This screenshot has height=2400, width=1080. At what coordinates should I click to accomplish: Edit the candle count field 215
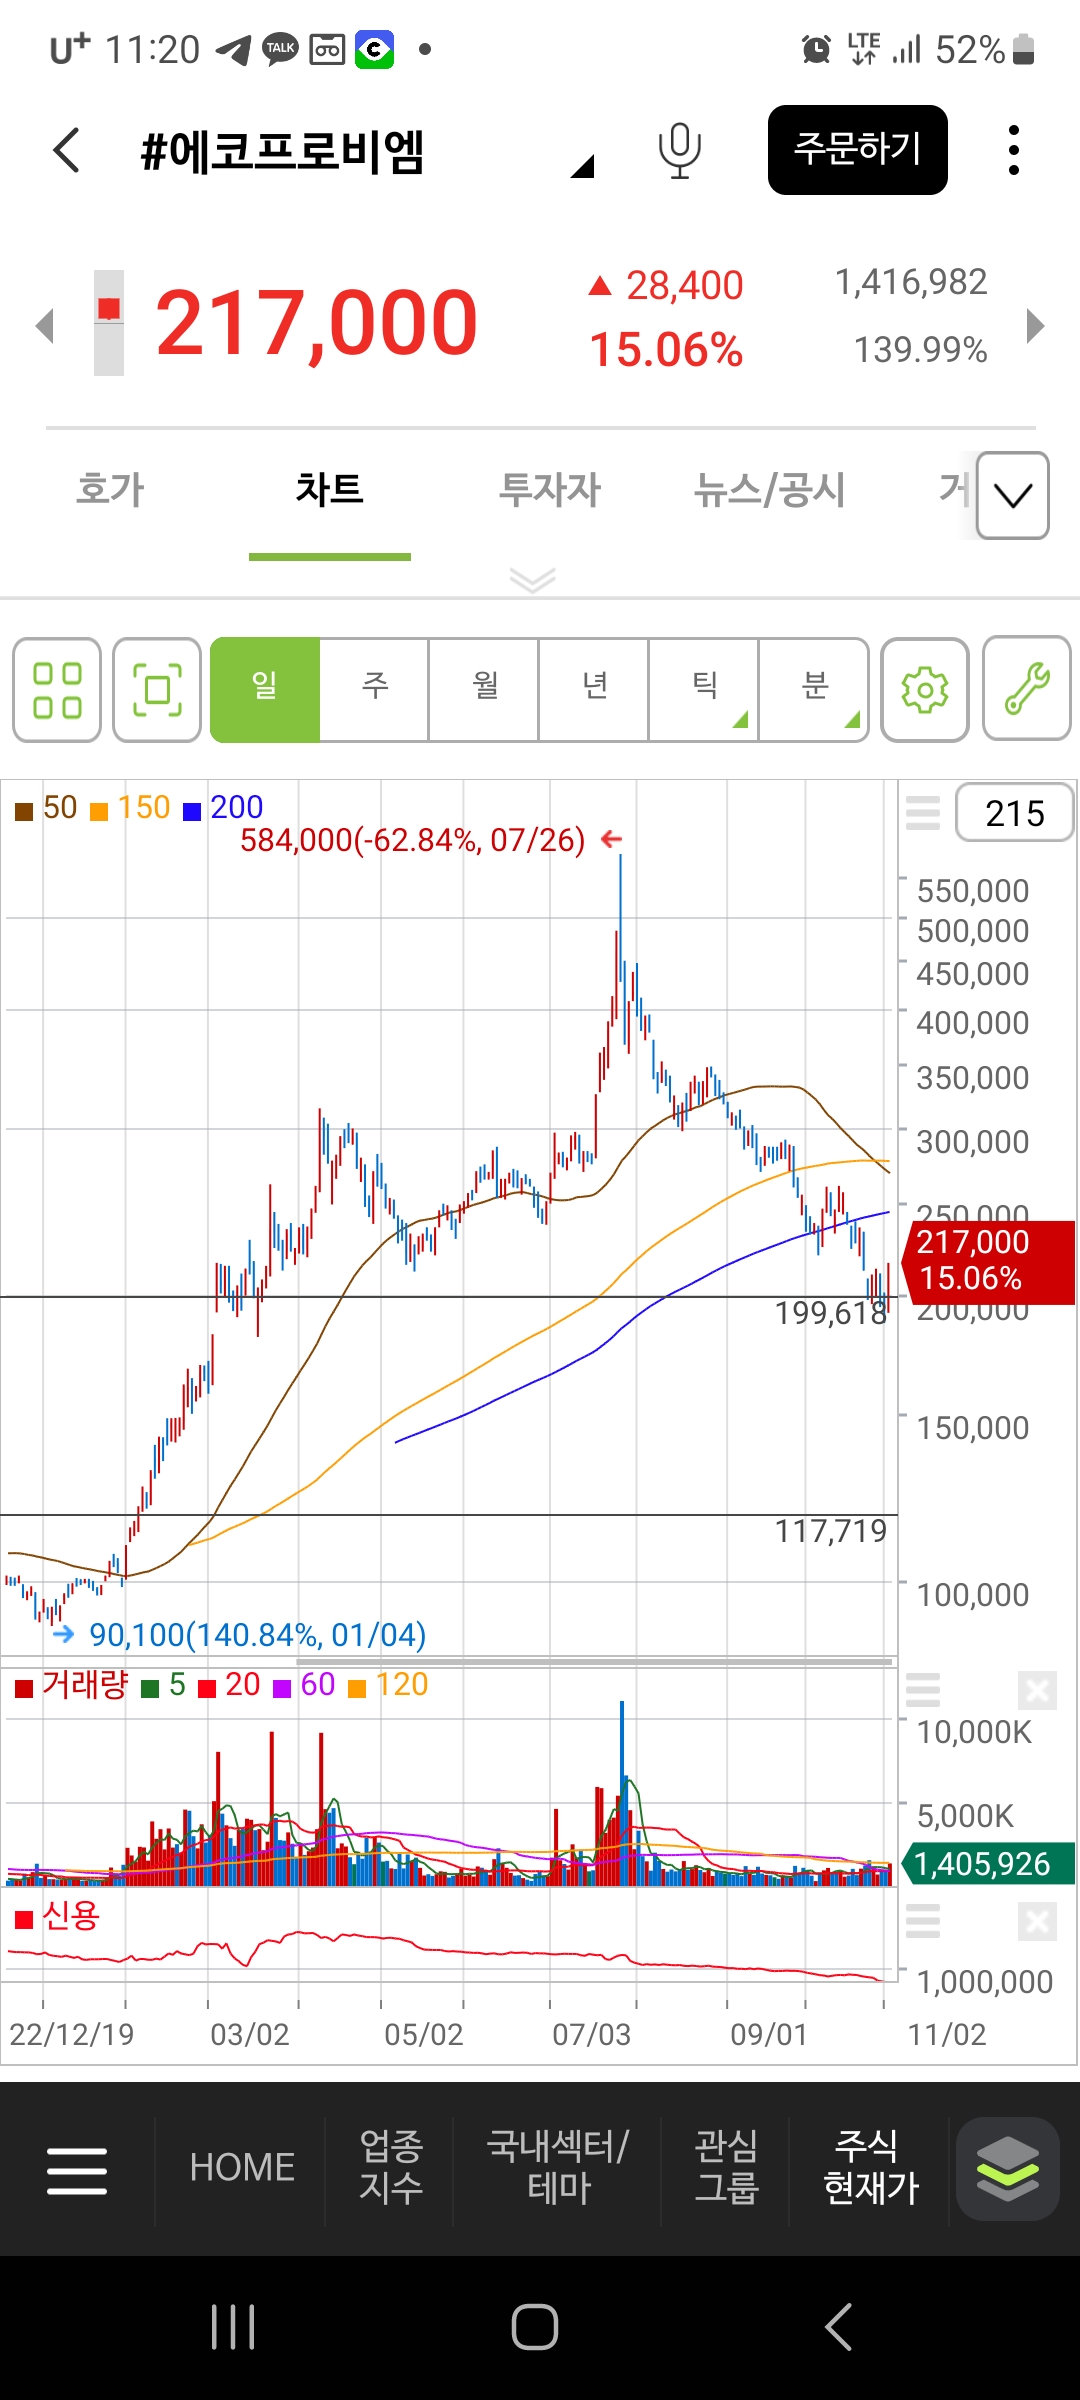(1014, 813)
